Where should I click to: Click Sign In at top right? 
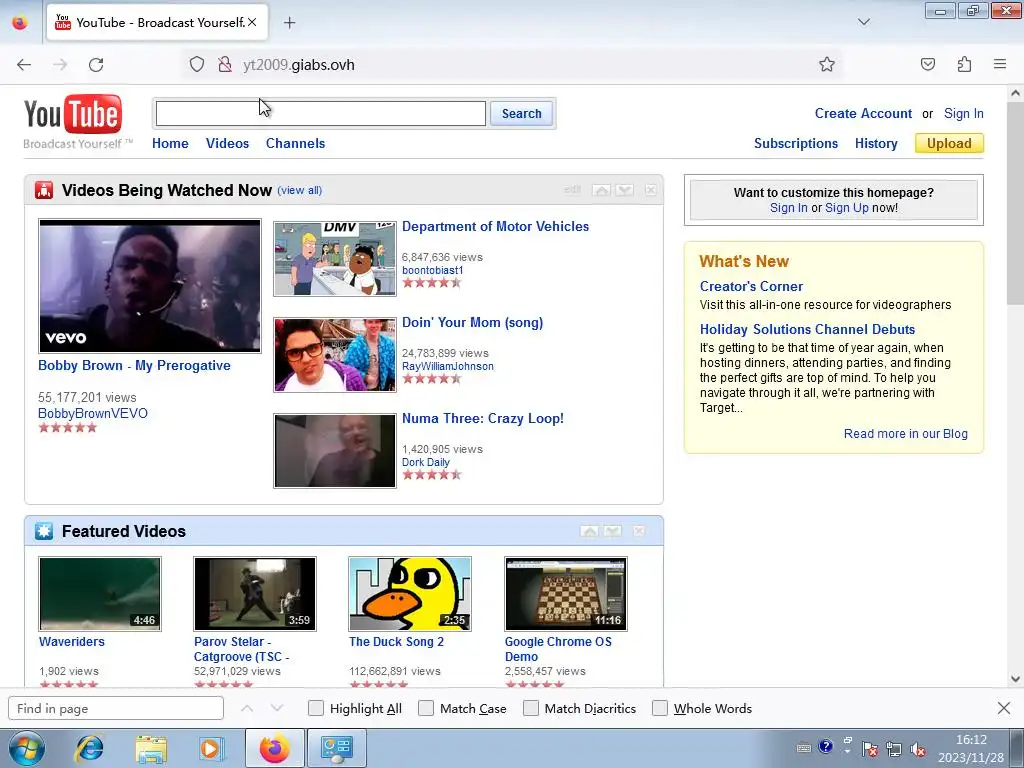tap(963, 113)
